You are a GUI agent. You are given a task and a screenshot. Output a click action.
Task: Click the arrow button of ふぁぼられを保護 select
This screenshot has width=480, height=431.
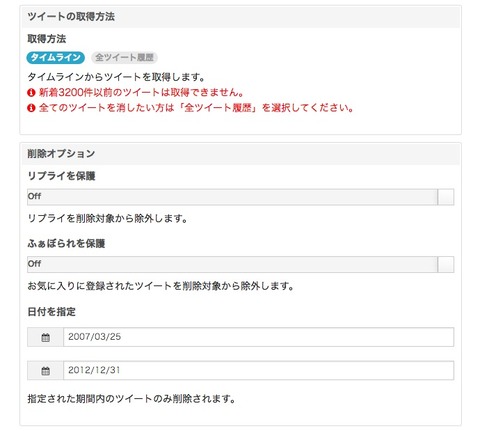click(446, 264)
